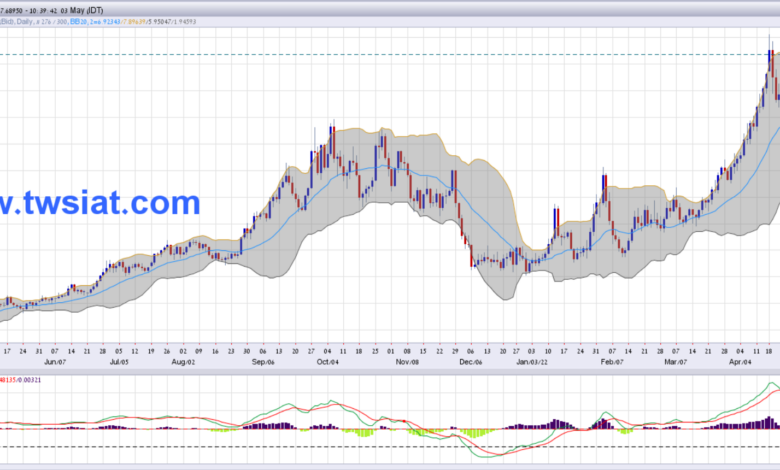This screenshot has height=470, width=780.
Task: Click the 0.00321 MACD histogram value
Action: coord(31,380)
